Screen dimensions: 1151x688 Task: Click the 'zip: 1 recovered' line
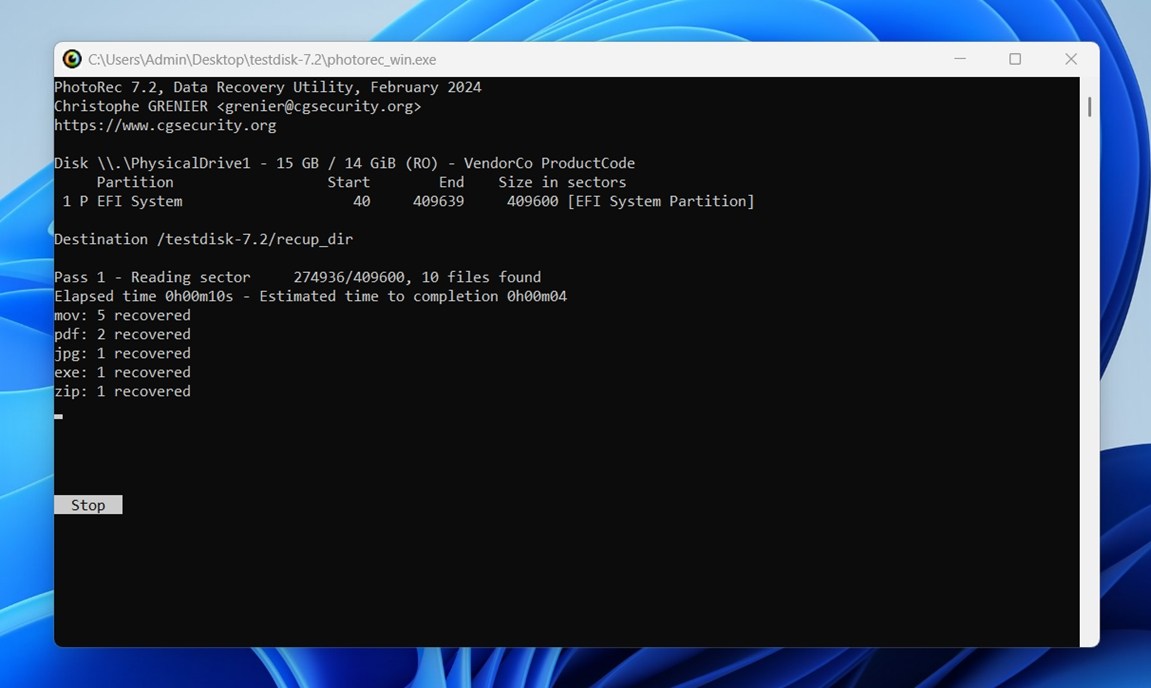point(122,392)
